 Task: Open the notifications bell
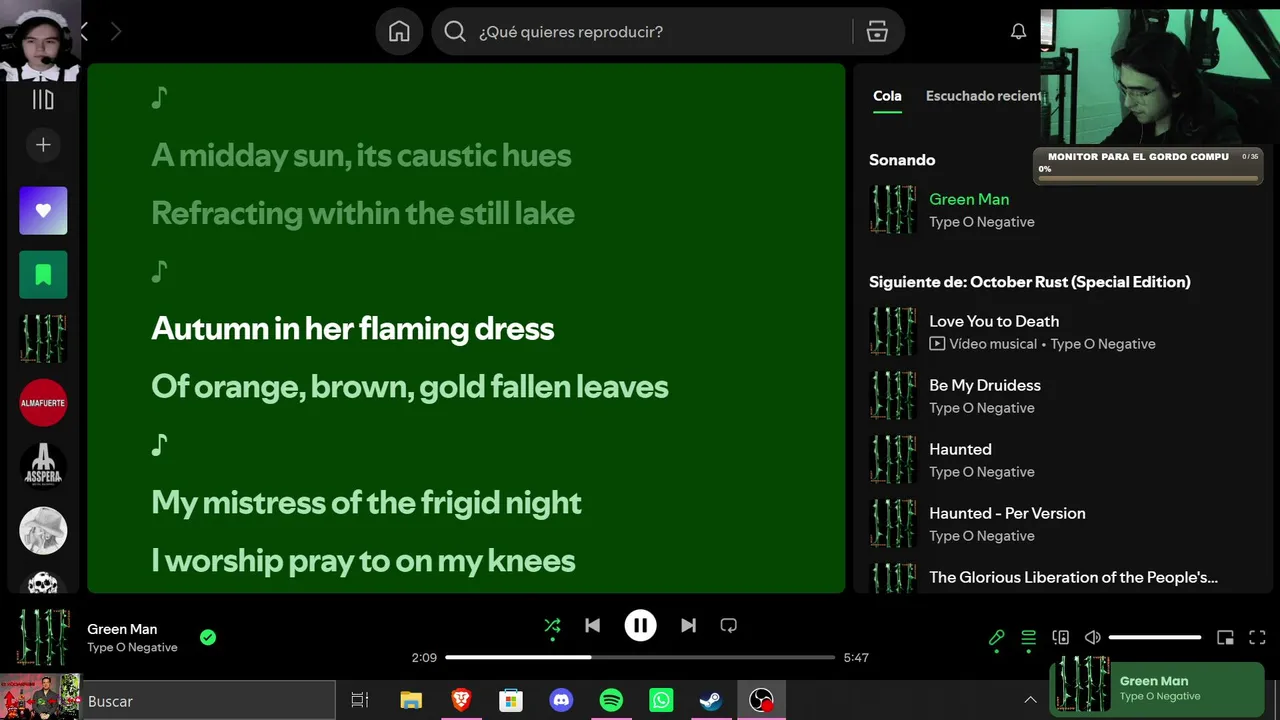[x=1018, y=32]
